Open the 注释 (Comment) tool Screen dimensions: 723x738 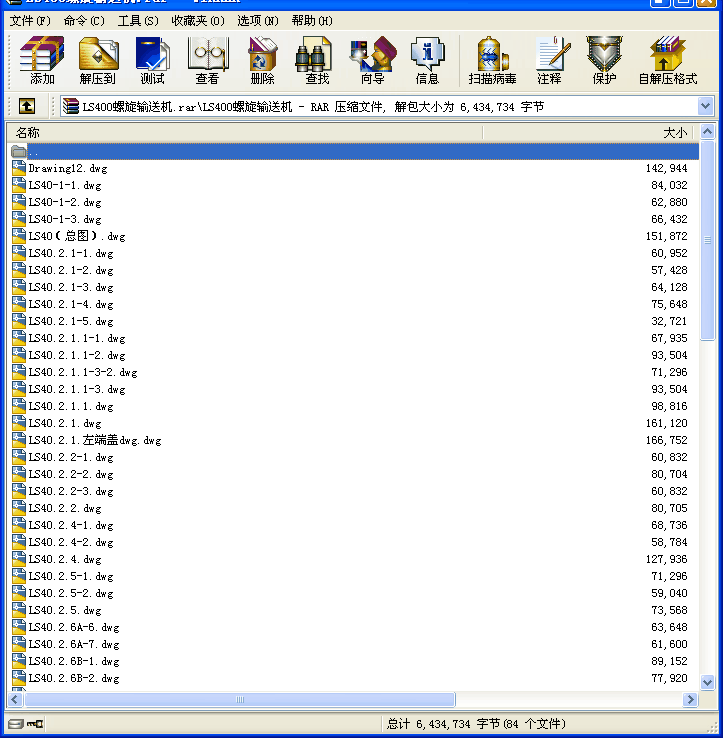pos(550,61)
